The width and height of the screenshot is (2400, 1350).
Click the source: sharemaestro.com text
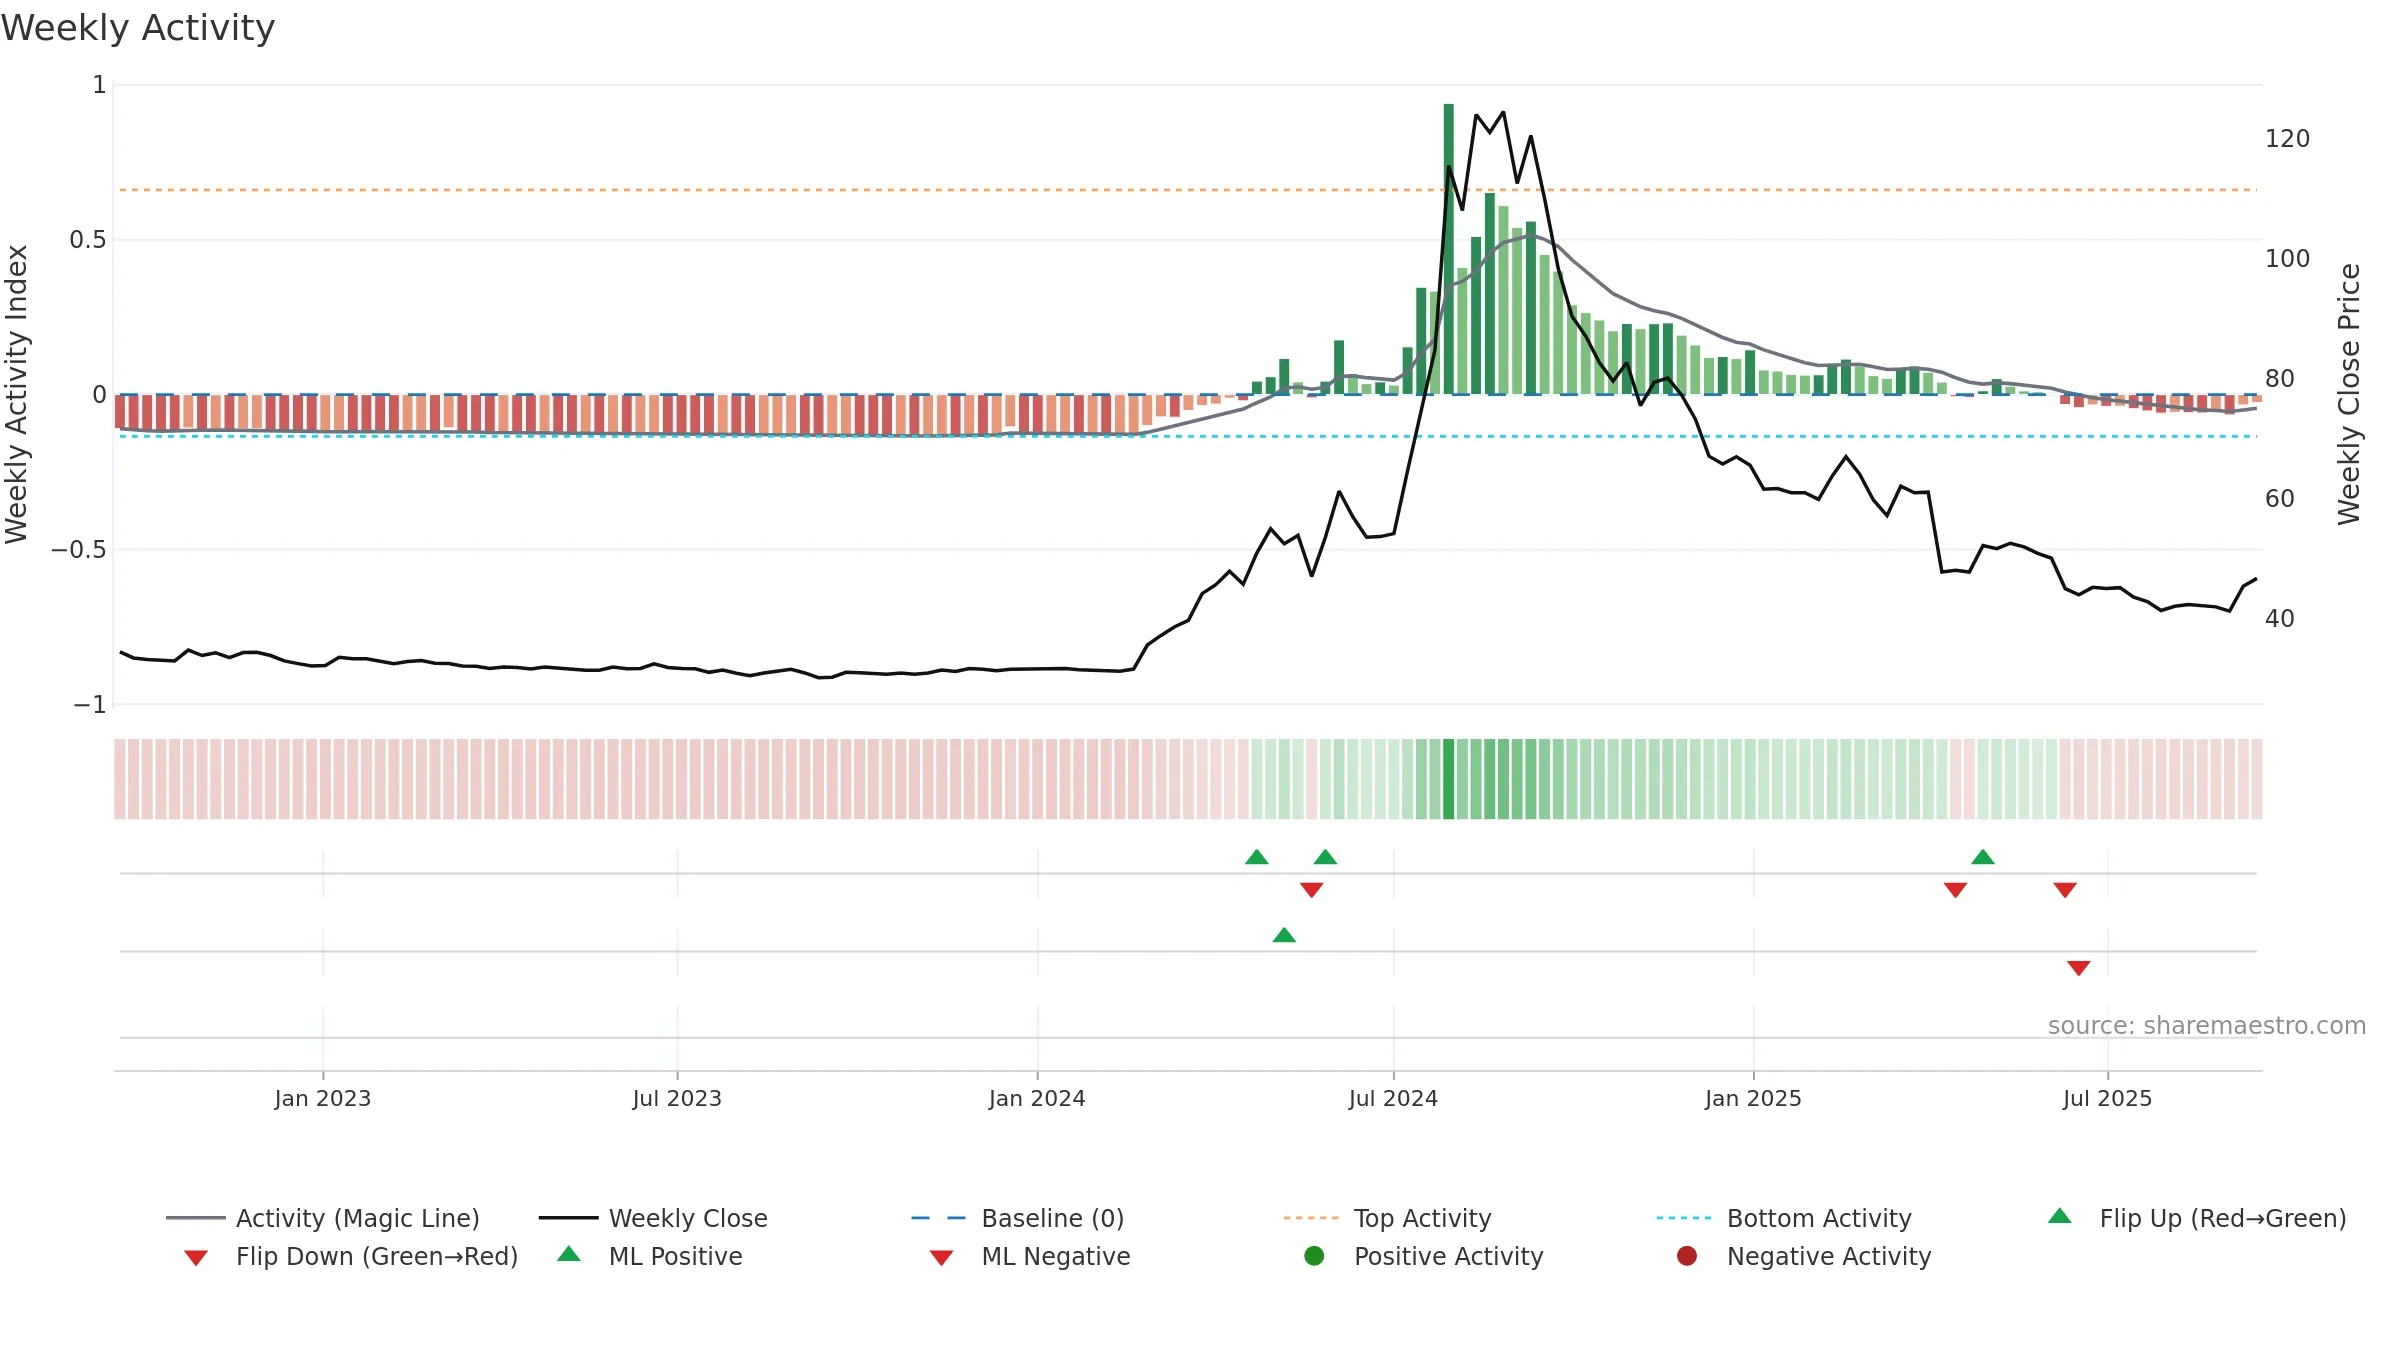(x=2207, y=1026)
